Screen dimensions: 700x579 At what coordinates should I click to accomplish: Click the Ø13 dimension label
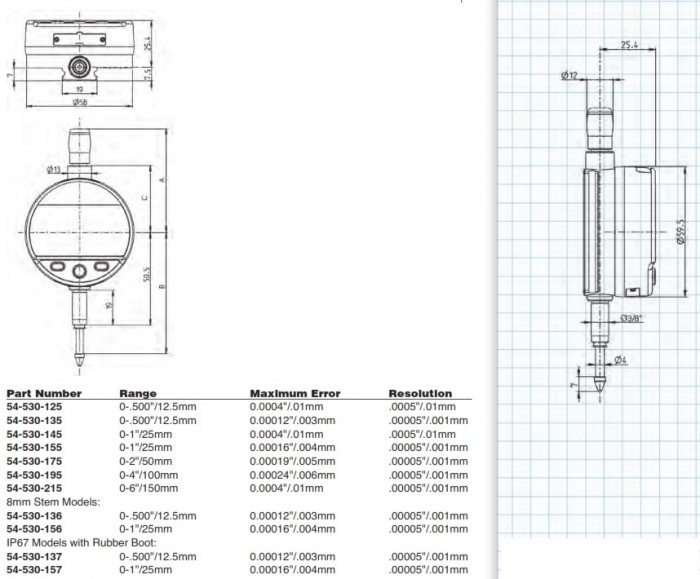pyautogui.click(x=53, y=168)
